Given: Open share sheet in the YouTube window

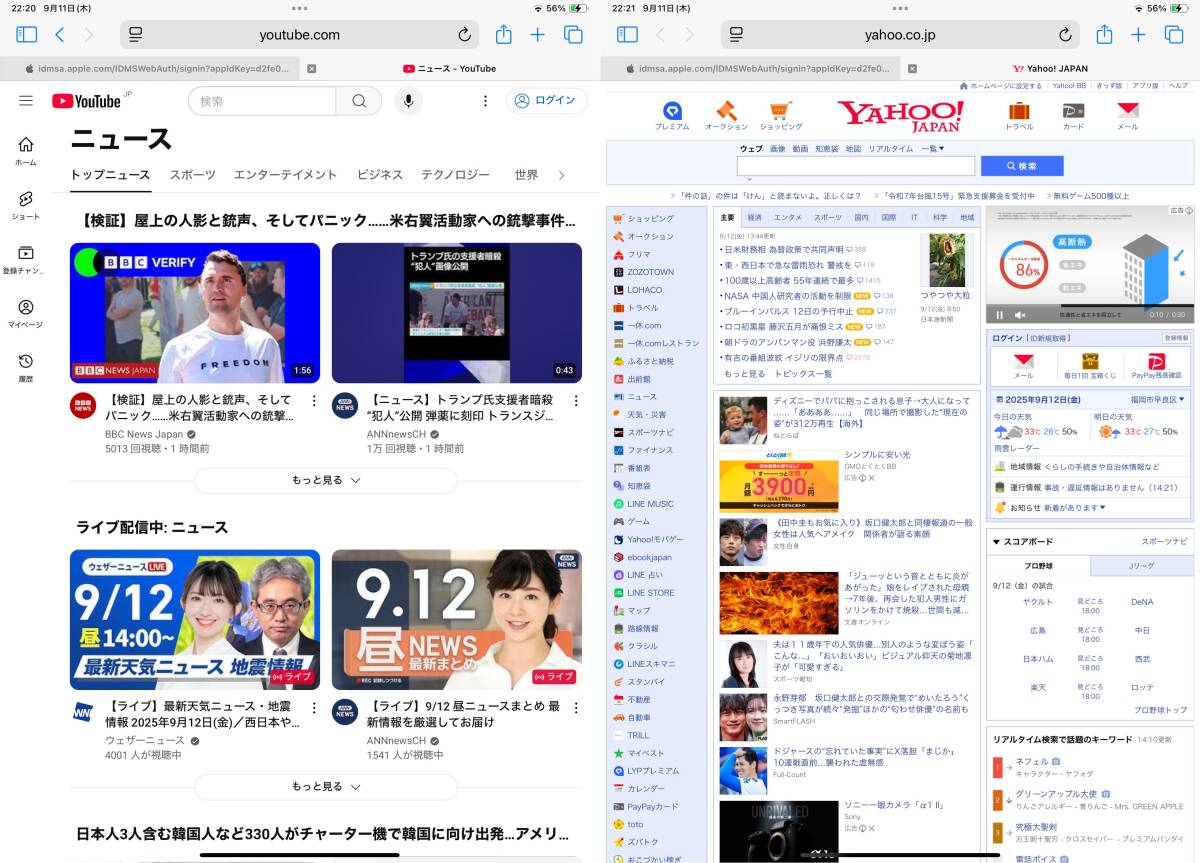Looking at the screenshot, I should pyautogui.click(x=504, y=34).
